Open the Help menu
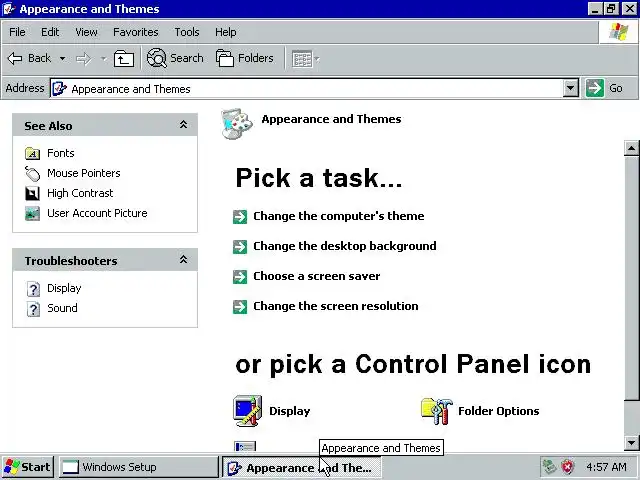The image size is (640, 480). click(x=226, y=32)
